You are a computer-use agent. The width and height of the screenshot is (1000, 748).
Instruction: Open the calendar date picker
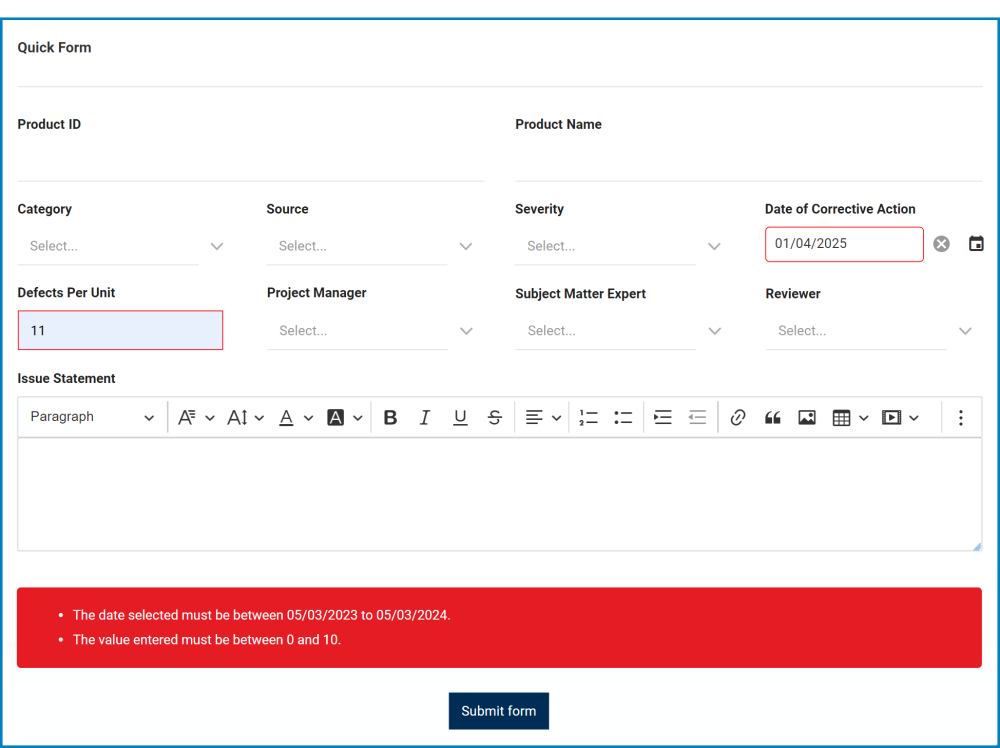click(x=976, y=243)
